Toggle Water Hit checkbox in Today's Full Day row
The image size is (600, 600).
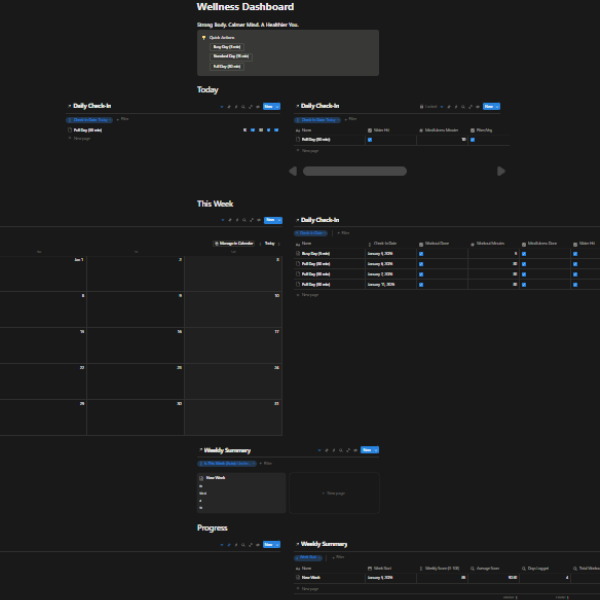pyautogui.click(x=370, y=140)
